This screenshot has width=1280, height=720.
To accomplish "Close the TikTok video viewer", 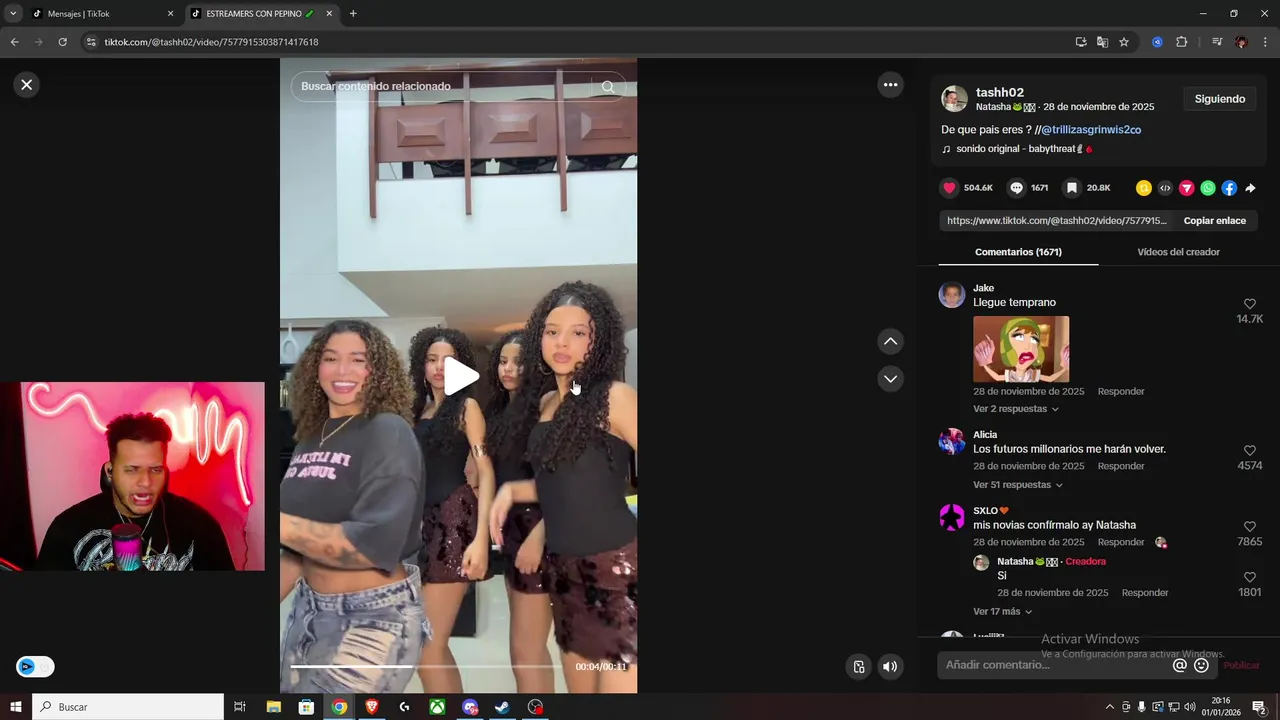I will coord(27,85).
